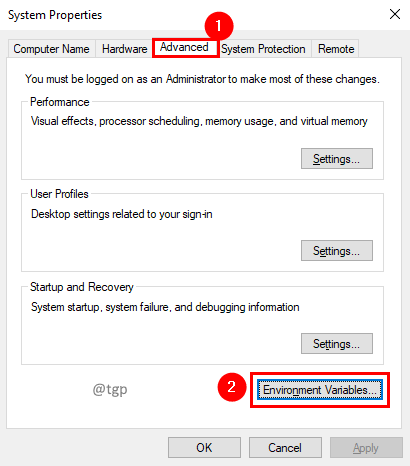Click the greyed-out Apply button
Image resolution: width=410 pixels, height=466 pixels.
pos(366,448)
